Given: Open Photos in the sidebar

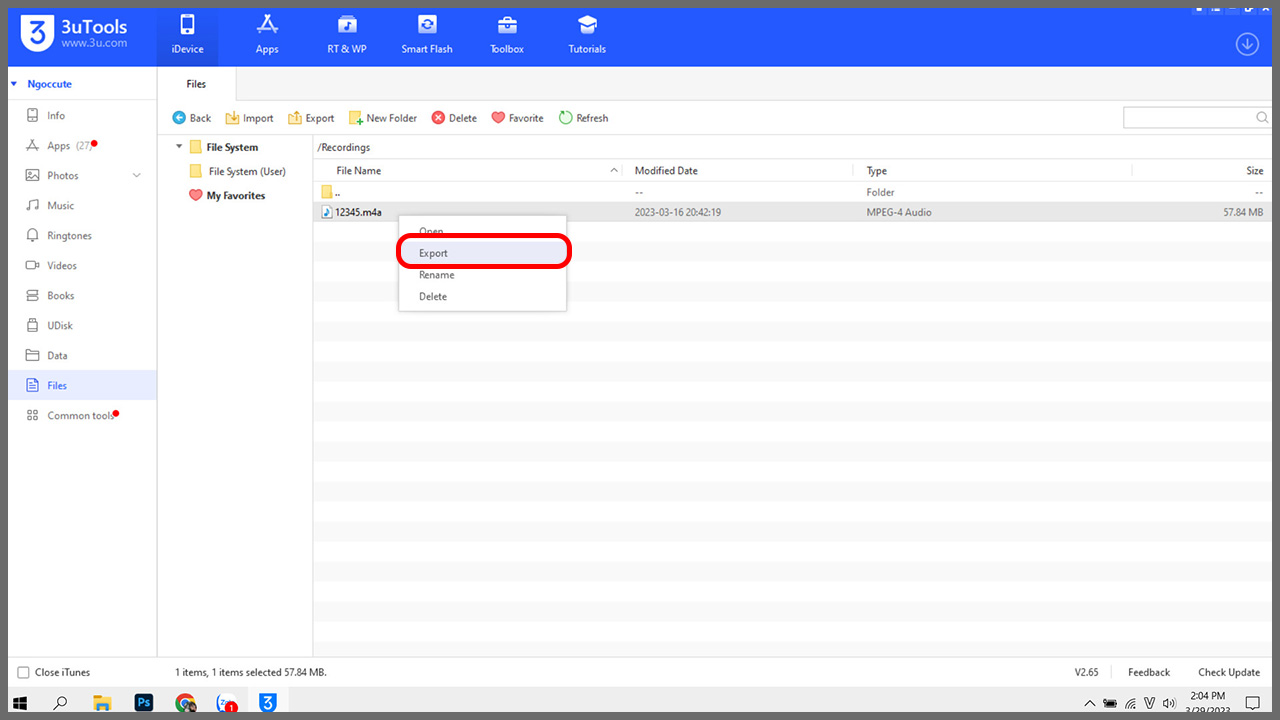Looking at the screenshot, I should 62,176.
